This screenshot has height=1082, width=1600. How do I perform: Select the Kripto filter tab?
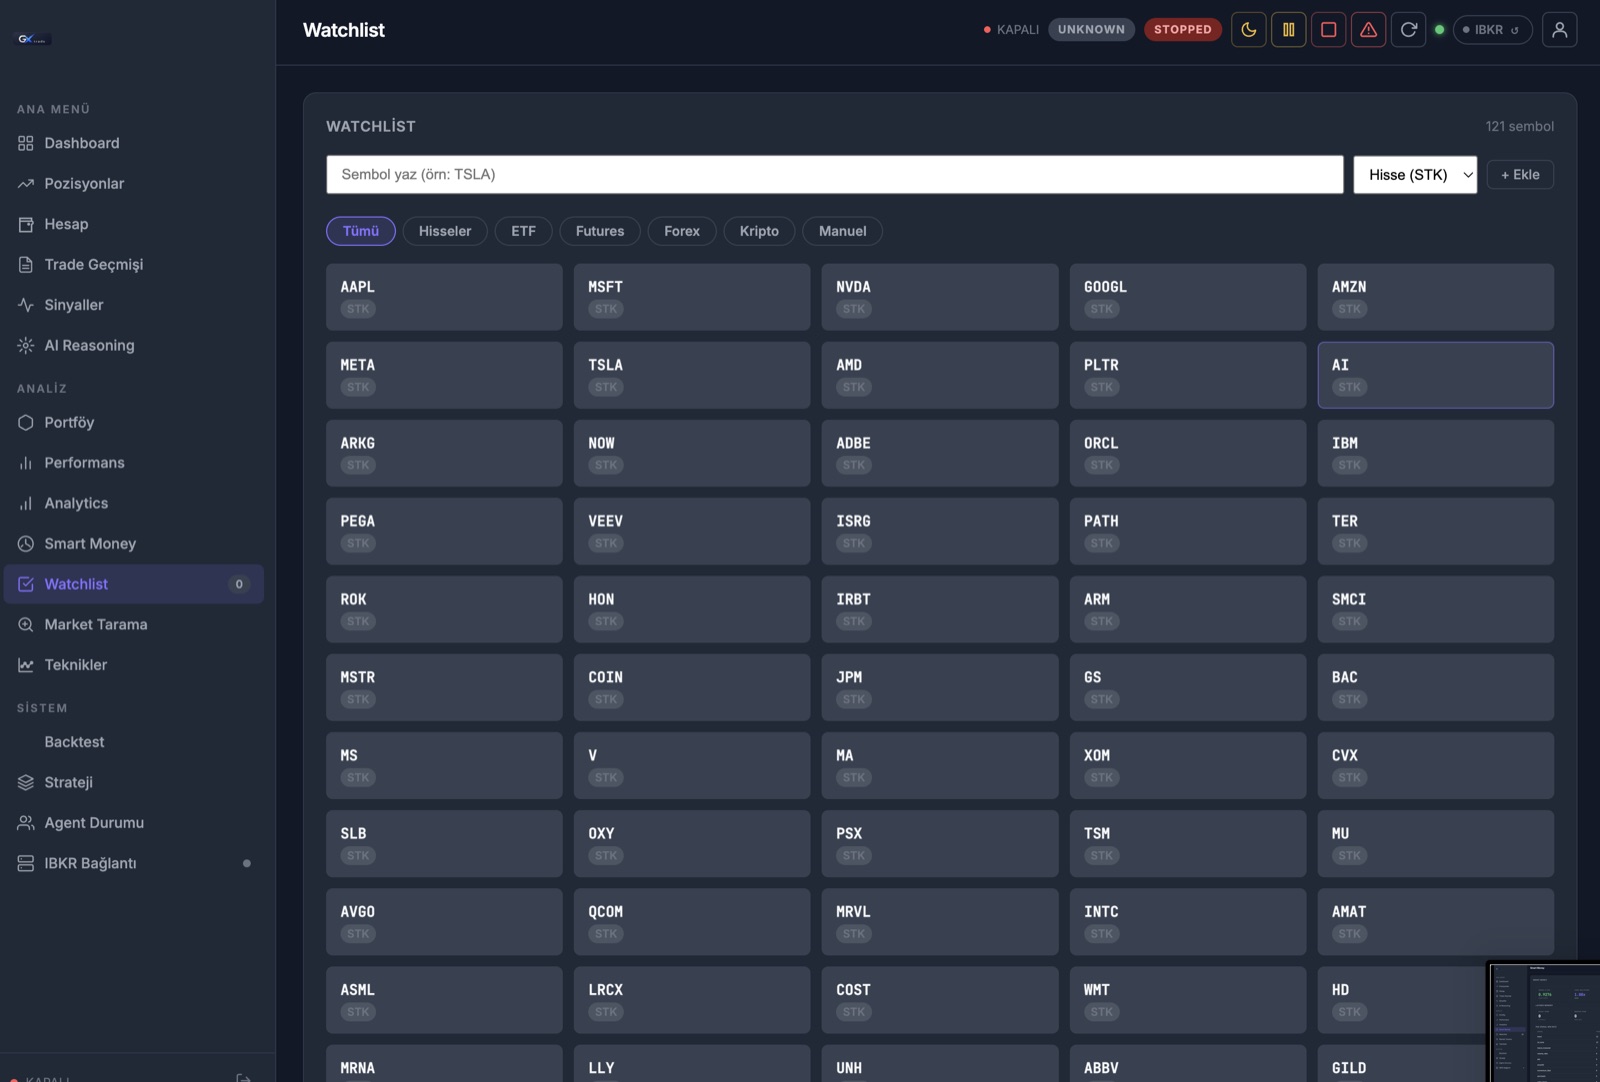(759, 231)
